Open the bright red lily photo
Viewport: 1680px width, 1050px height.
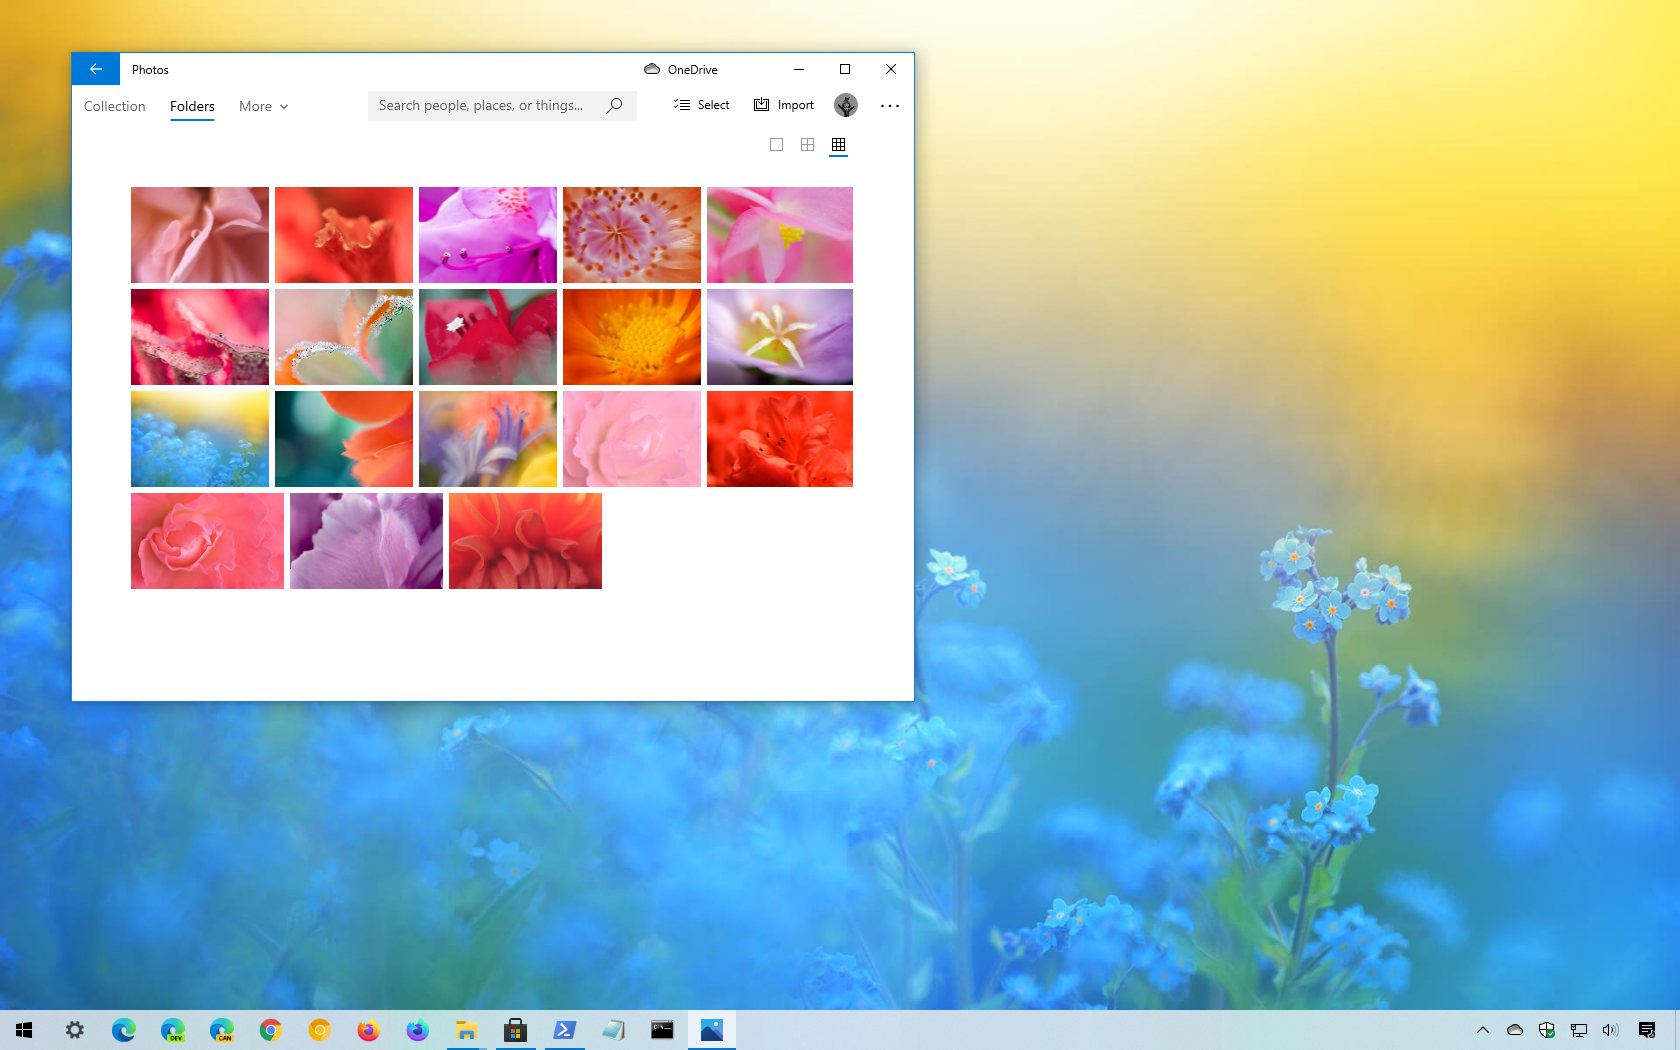coord(780,439)
